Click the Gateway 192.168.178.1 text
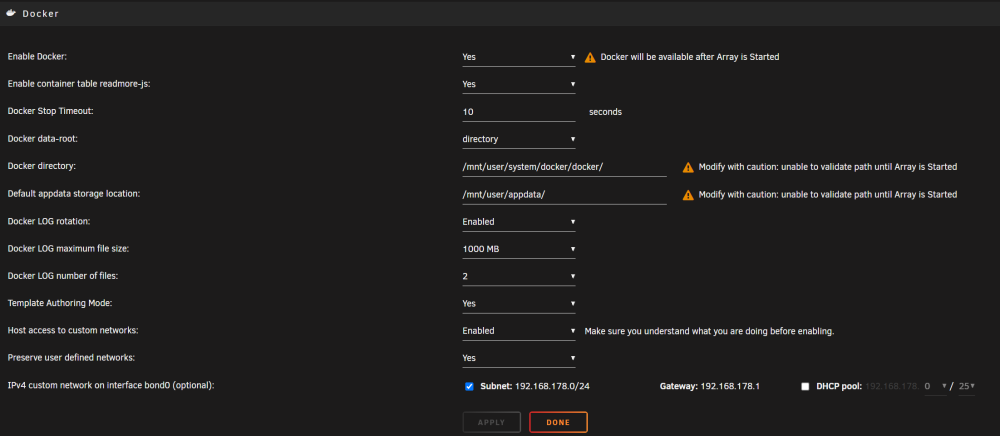The width and height of the screenshot is (1000, 436). point(710,386)
